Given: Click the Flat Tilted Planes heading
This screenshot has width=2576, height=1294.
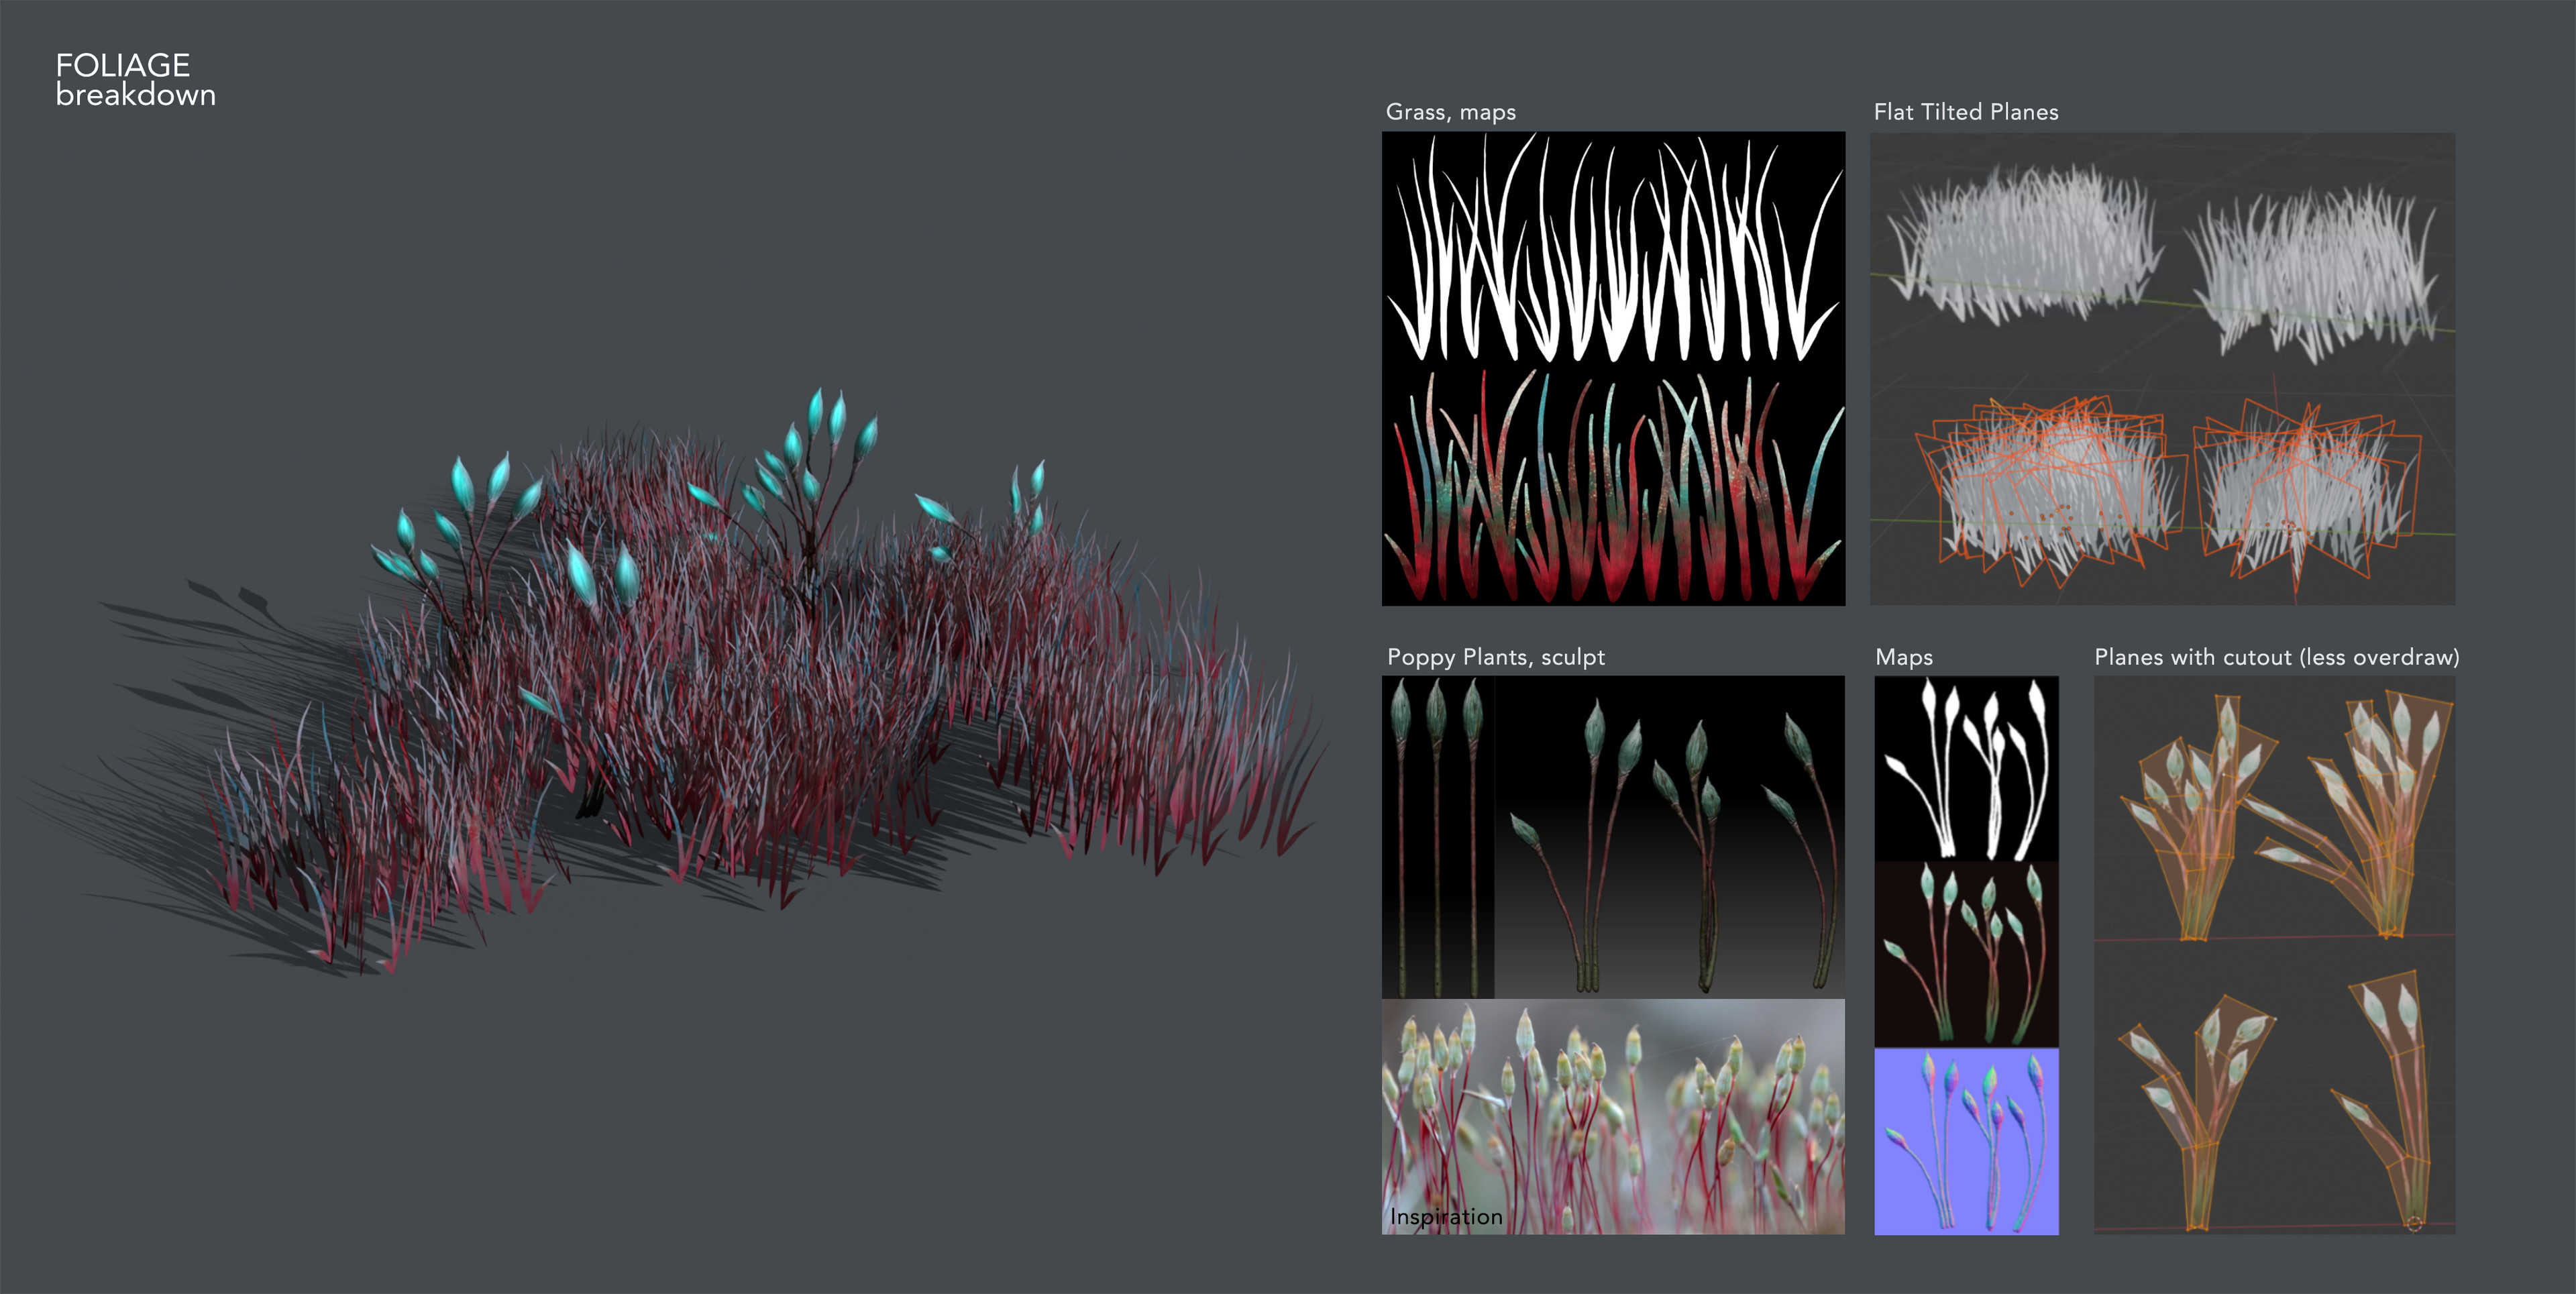Looking at the screenshot, I should (1966, 112).
